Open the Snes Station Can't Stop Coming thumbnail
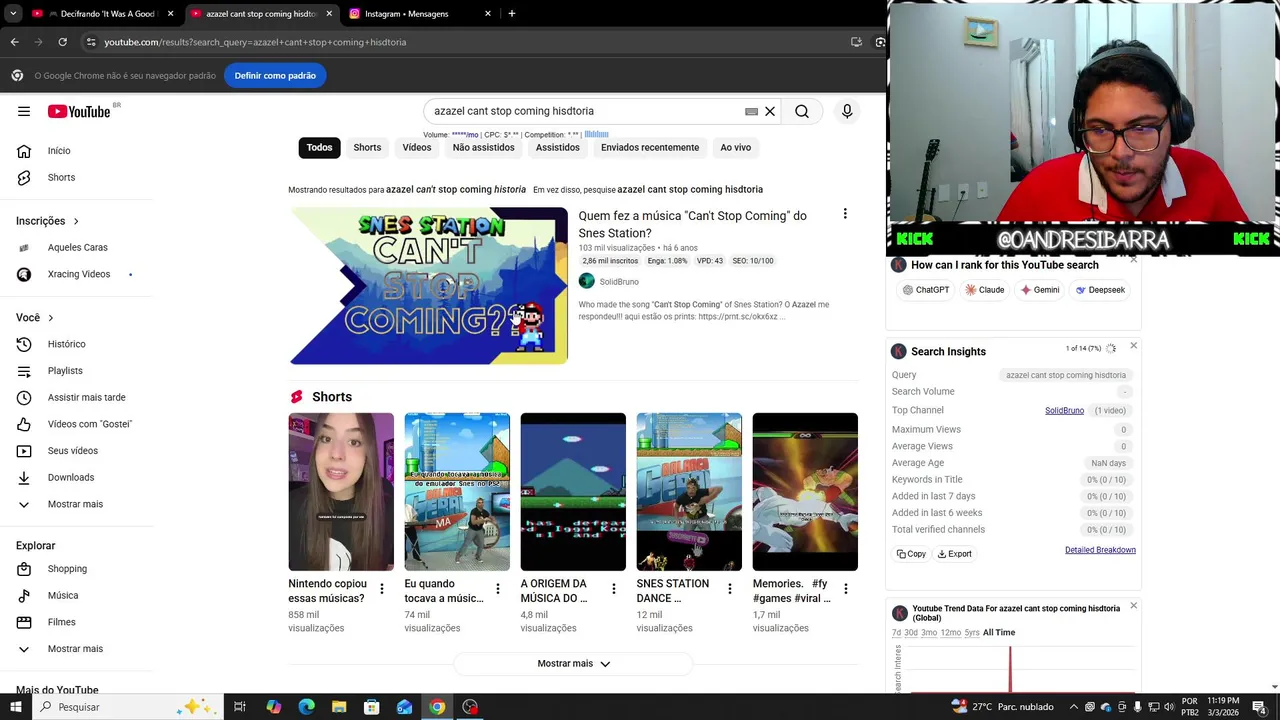Viewport: 1280px width, 720px height. click(x=428, y=286)
